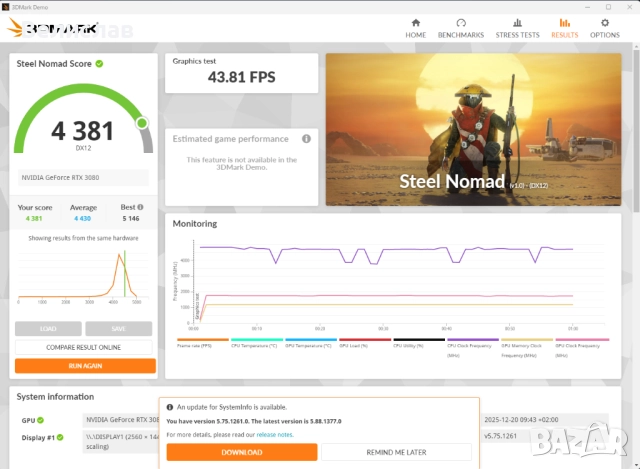Click the date 2025-12-20 09:43 +02:00
This screenshot has height=469, width=640.
click(x=521, y=420)
